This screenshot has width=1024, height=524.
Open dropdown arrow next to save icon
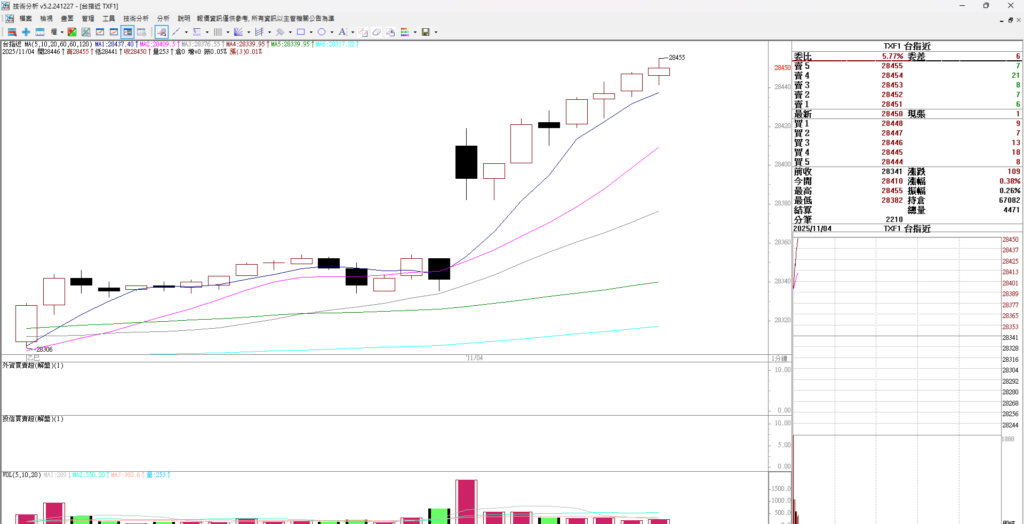tap(436, 32)
